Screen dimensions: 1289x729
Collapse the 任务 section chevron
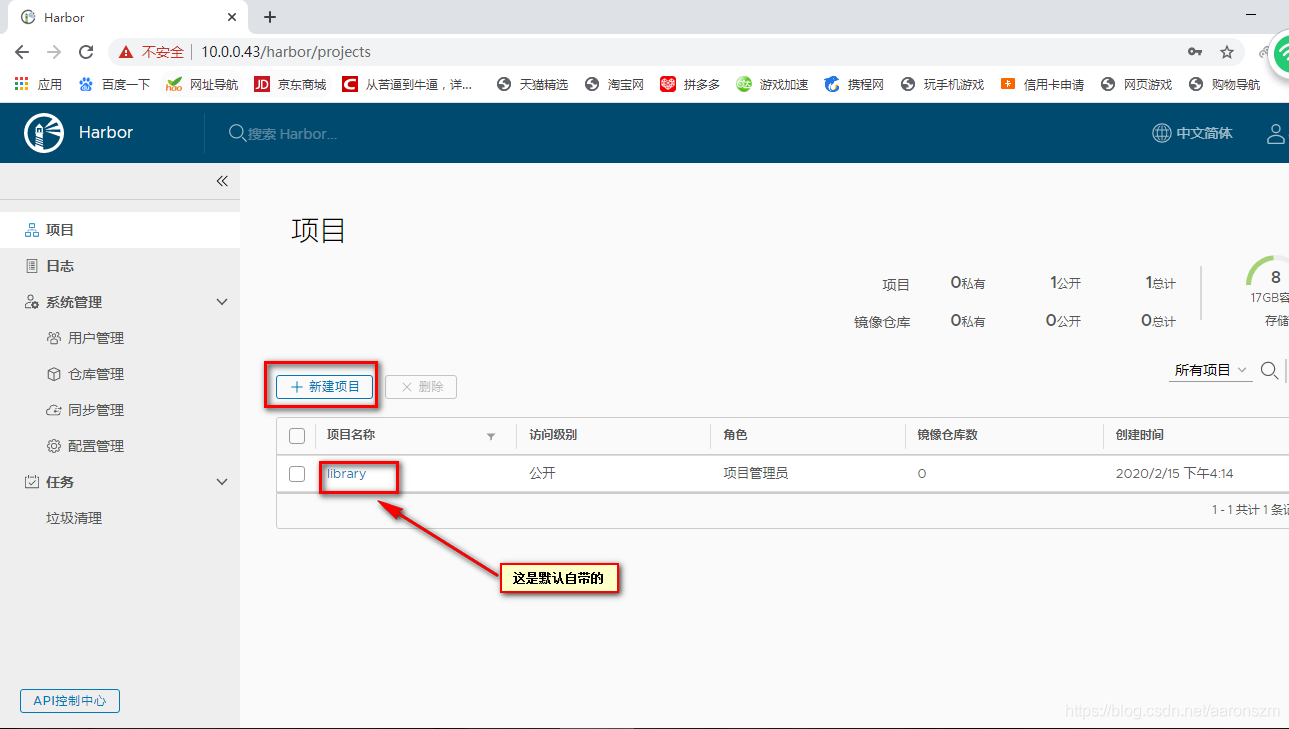pyautogui.click(x=222, y=482)
